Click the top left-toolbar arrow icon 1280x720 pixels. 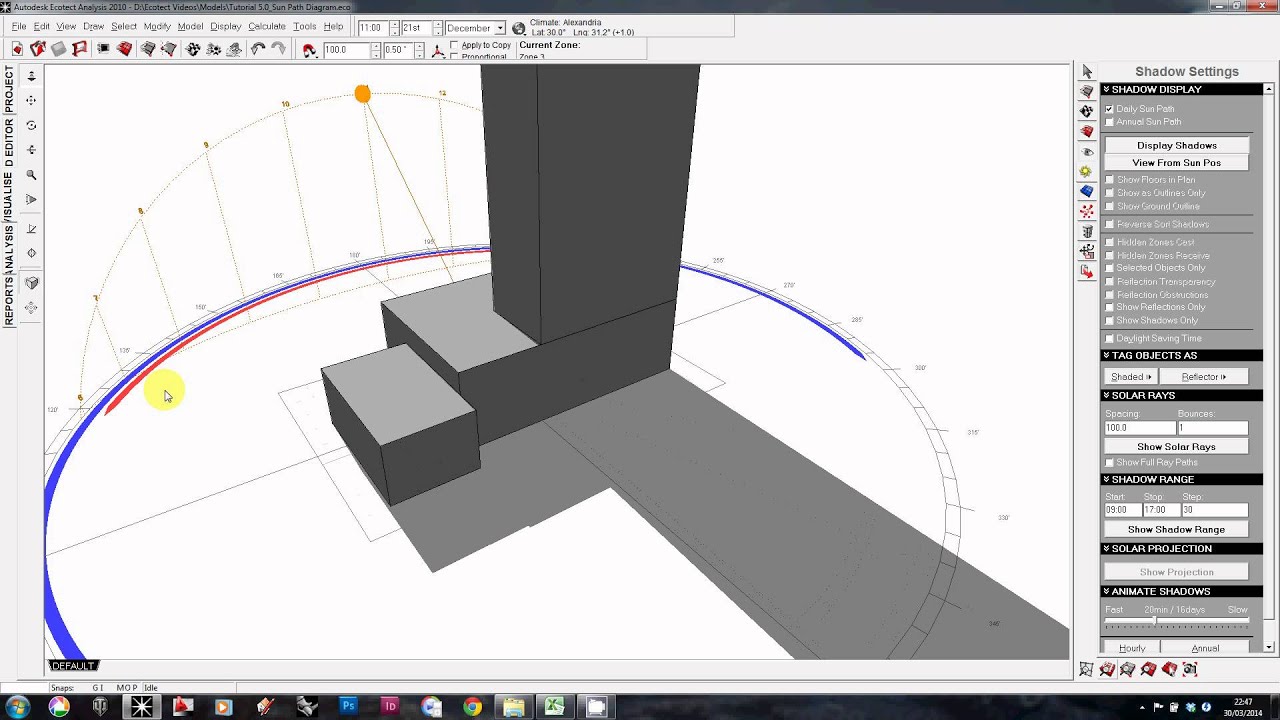tap(31, 76)
